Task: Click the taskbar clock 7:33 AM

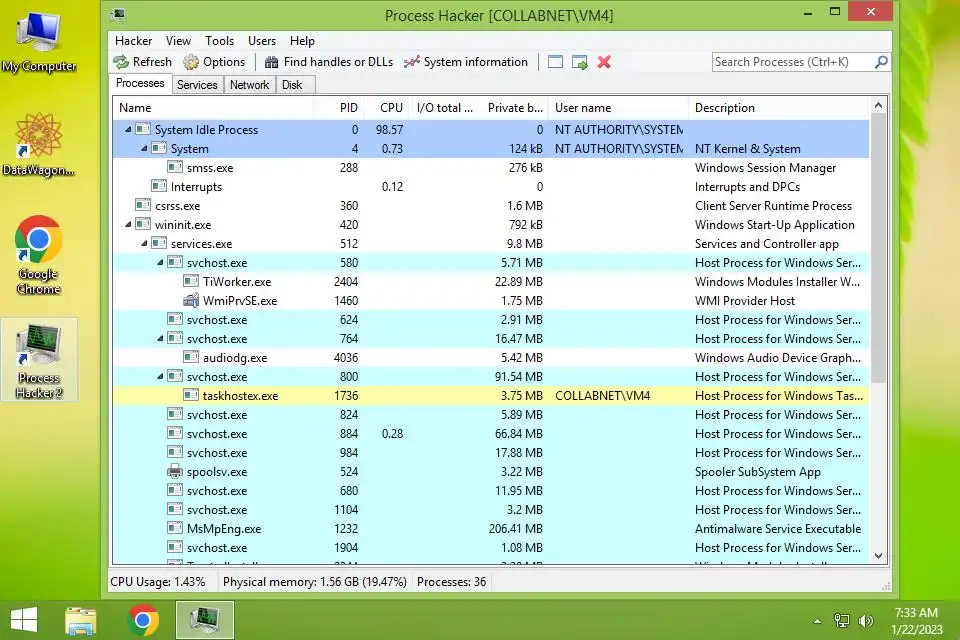Action: click(x=917, y=612)
